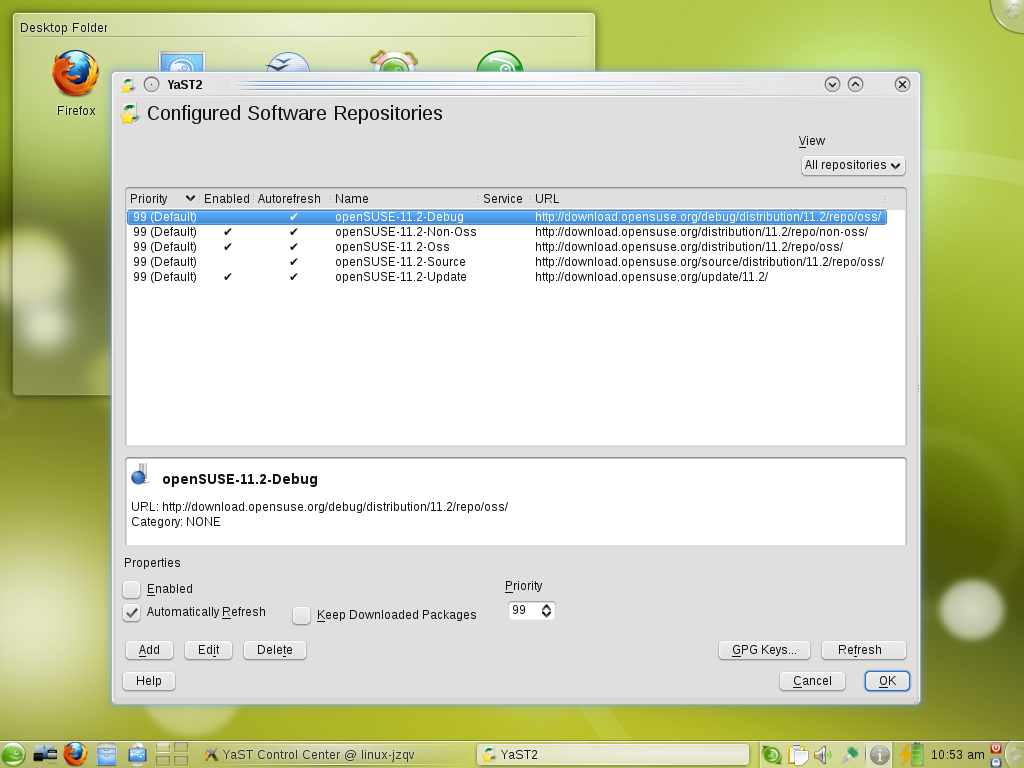Delete the selected repository

pos(275,650)
